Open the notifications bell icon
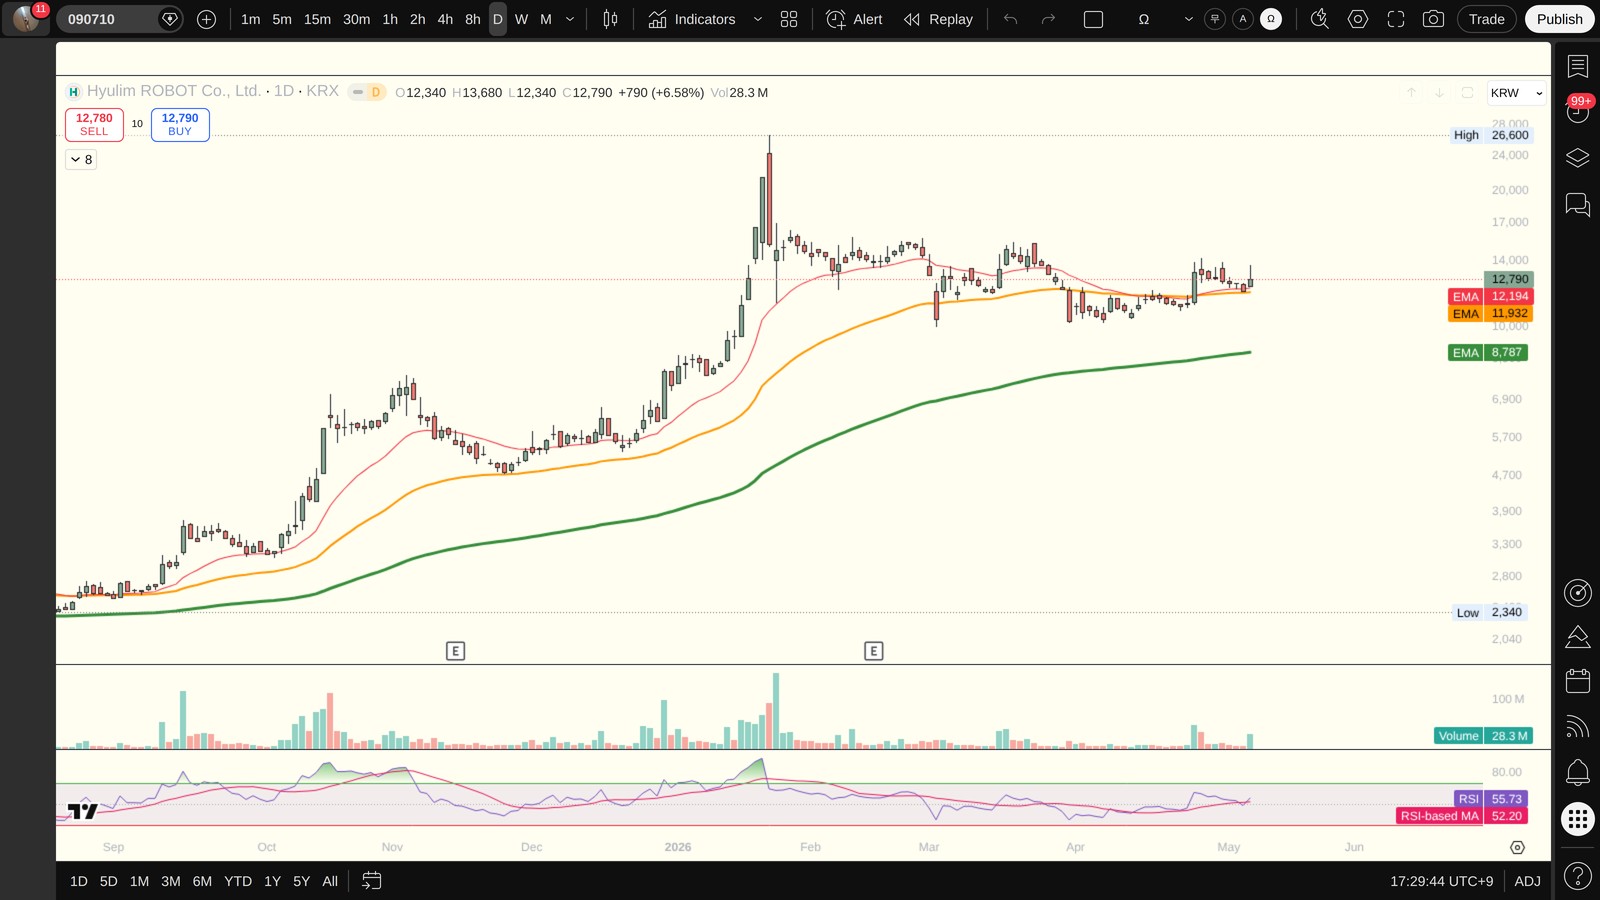Viewport: 1600px width, 900px height. pos(1578,772)
